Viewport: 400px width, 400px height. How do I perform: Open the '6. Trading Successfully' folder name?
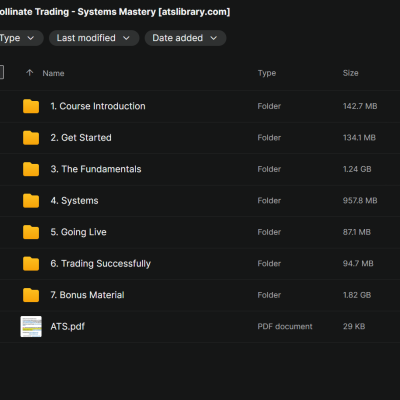101,264
